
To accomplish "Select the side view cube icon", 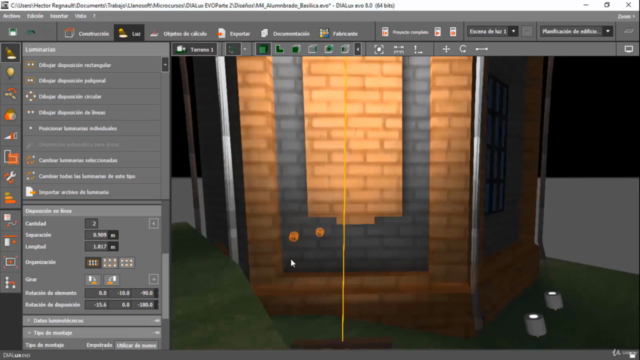I will (313, 49).
